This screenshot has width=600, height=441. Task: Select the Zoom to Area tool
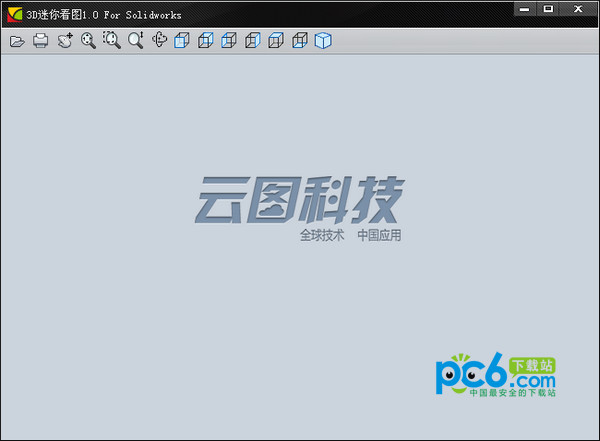pos(112,40)
